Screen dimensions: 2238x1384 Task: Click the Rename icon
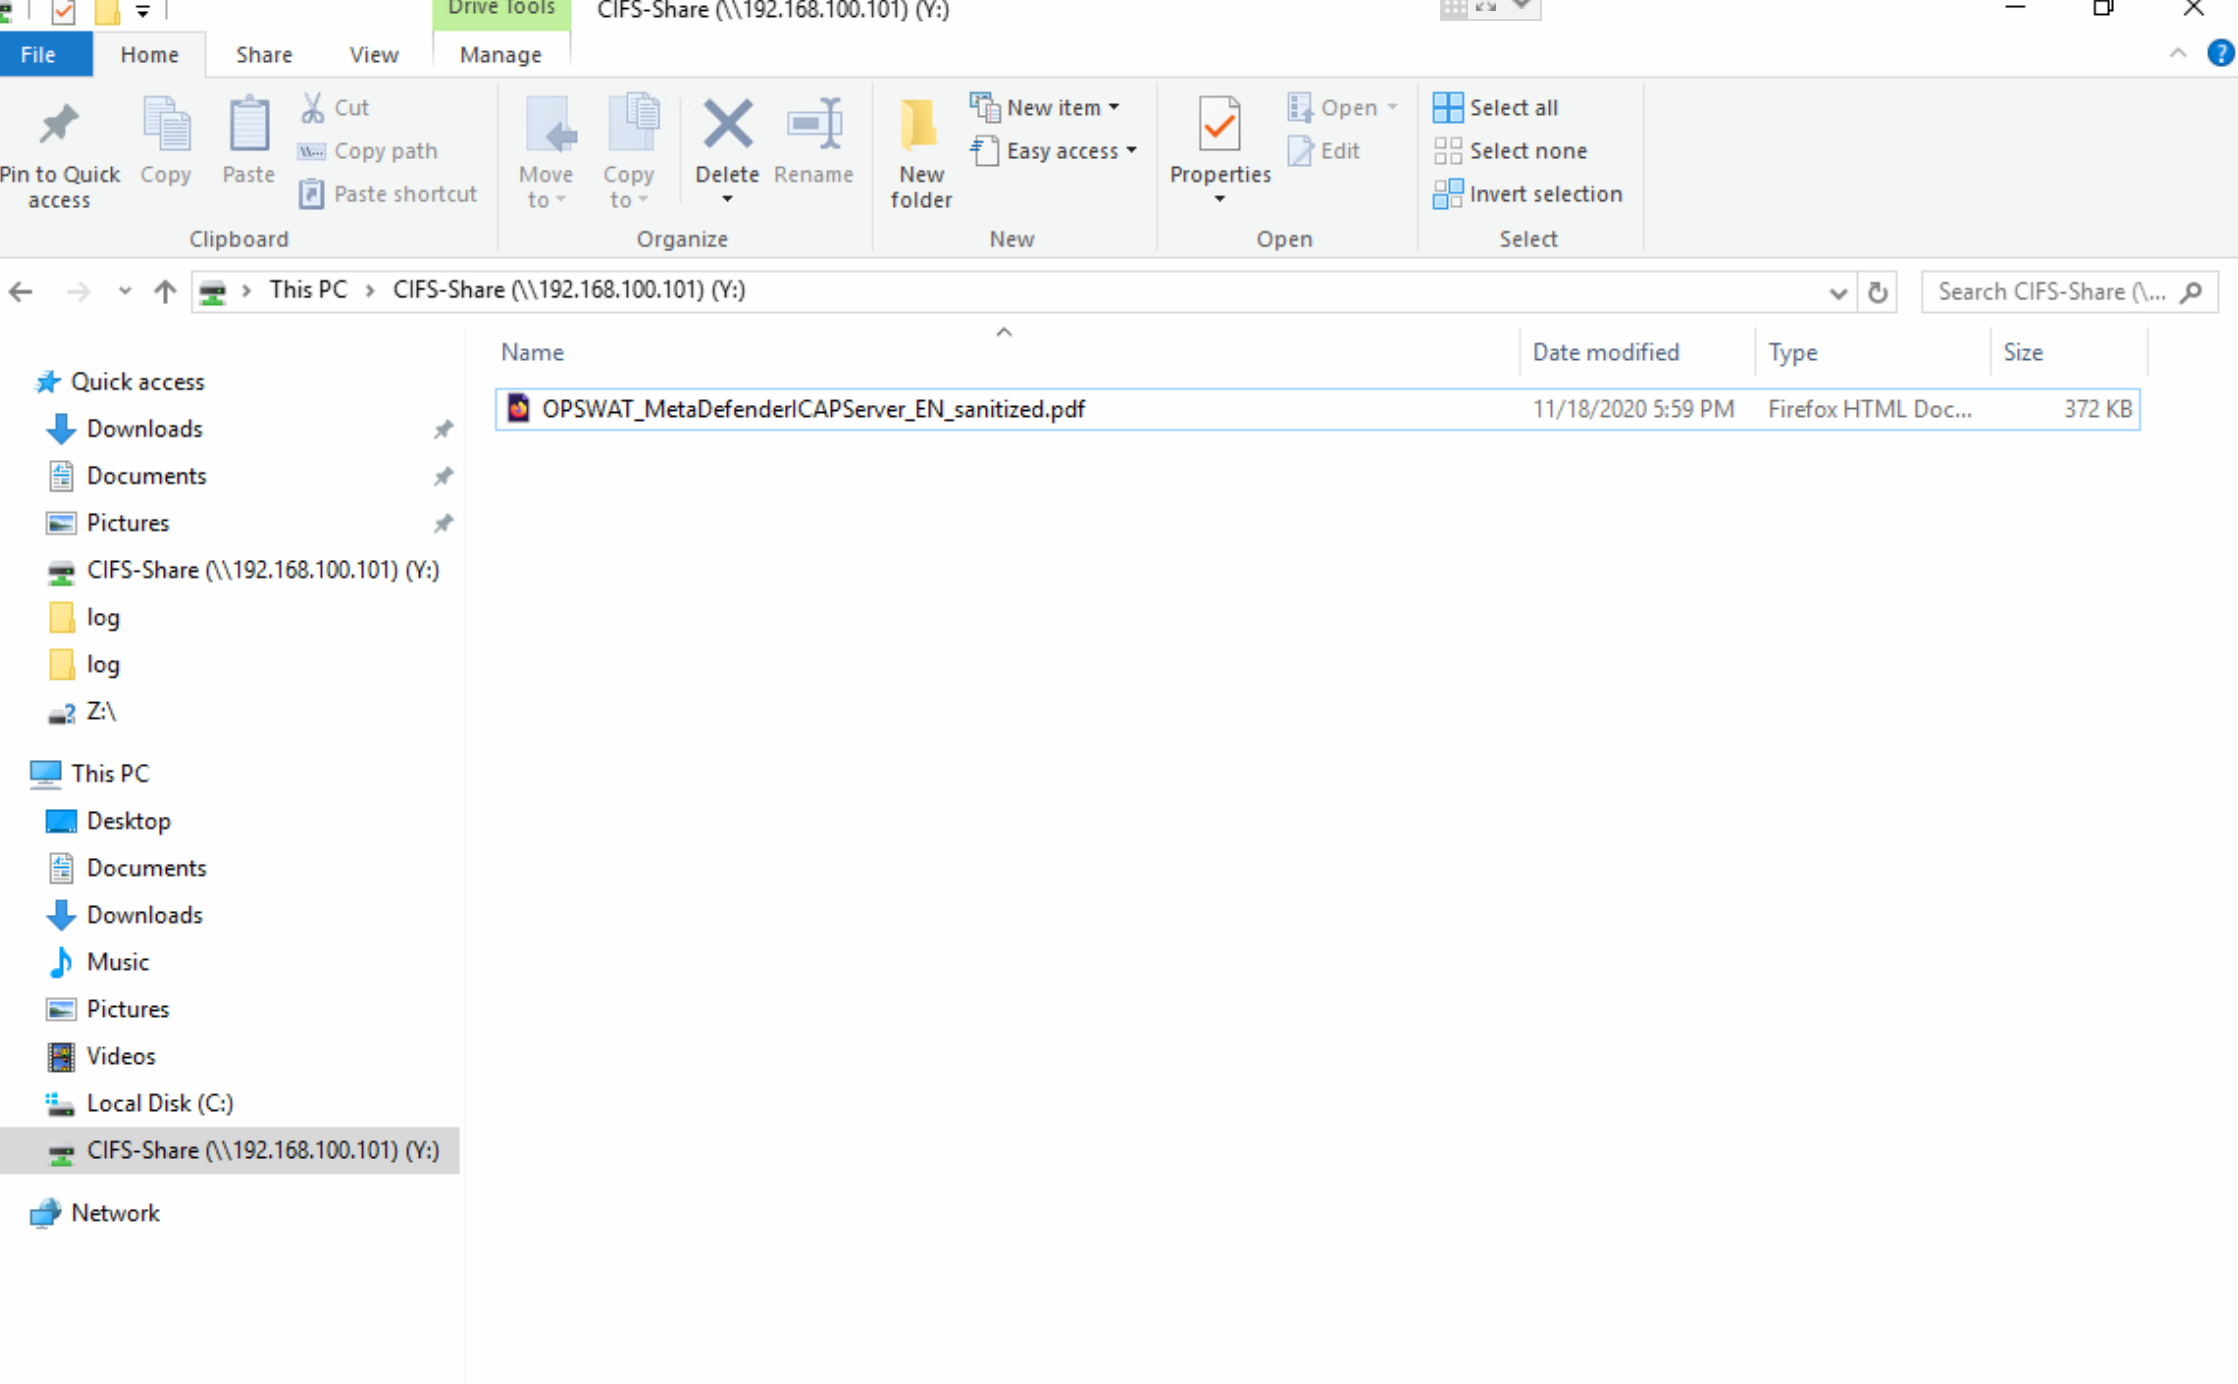click(814, 124)
